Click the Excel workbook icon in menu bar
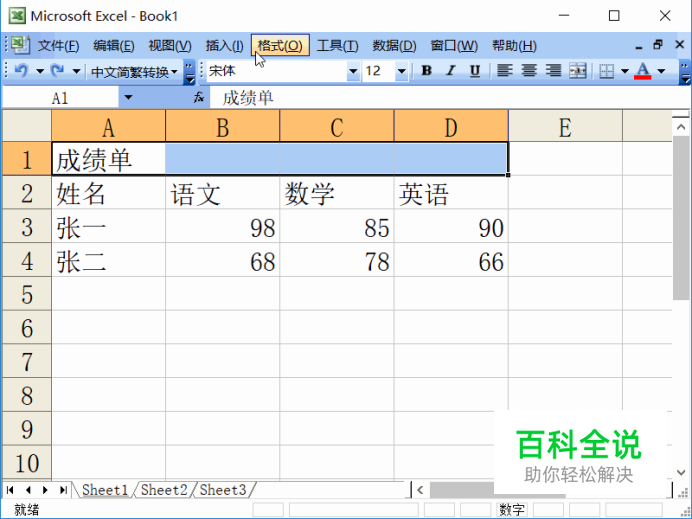 click(19, 45)
